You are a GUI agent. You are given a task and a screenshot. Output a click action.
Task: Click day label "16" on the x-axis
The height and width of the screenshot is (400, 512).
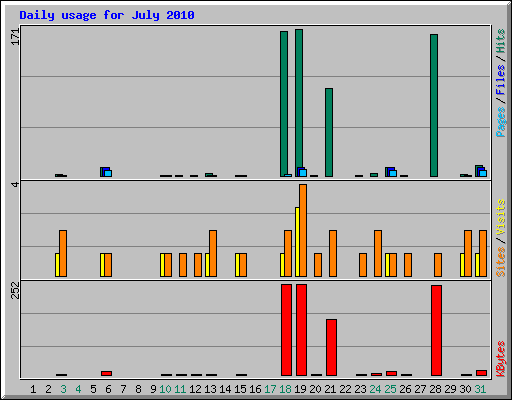coord(255,389)
